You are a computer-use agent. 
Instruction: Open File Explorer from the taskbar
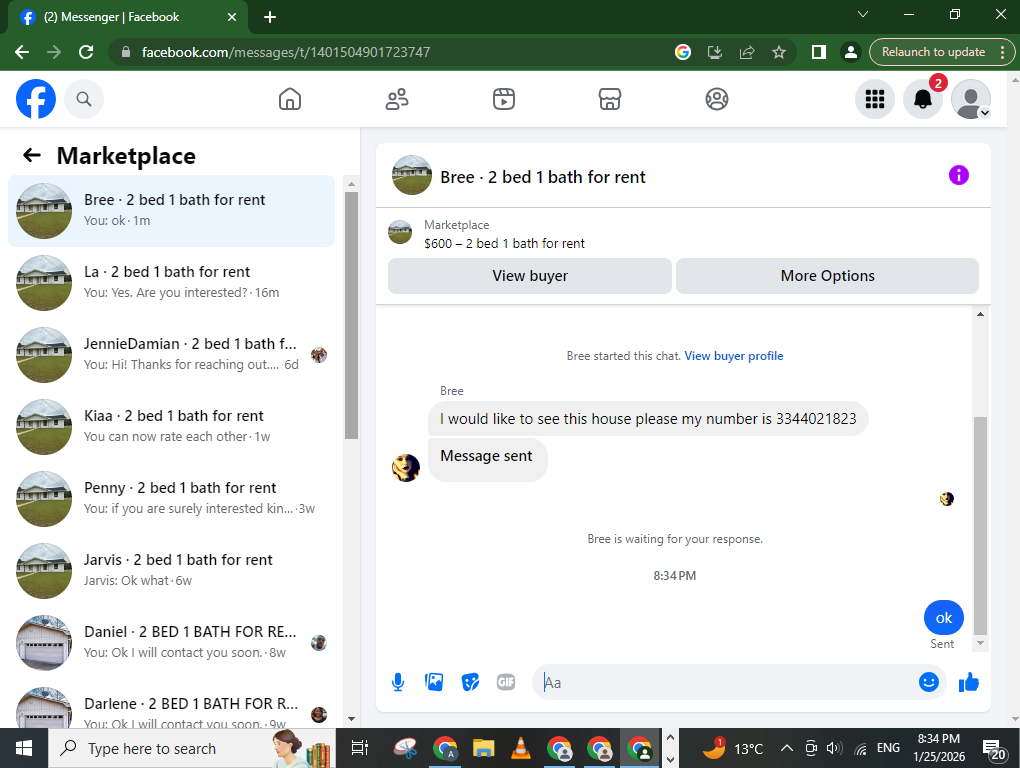click(483, 748)
